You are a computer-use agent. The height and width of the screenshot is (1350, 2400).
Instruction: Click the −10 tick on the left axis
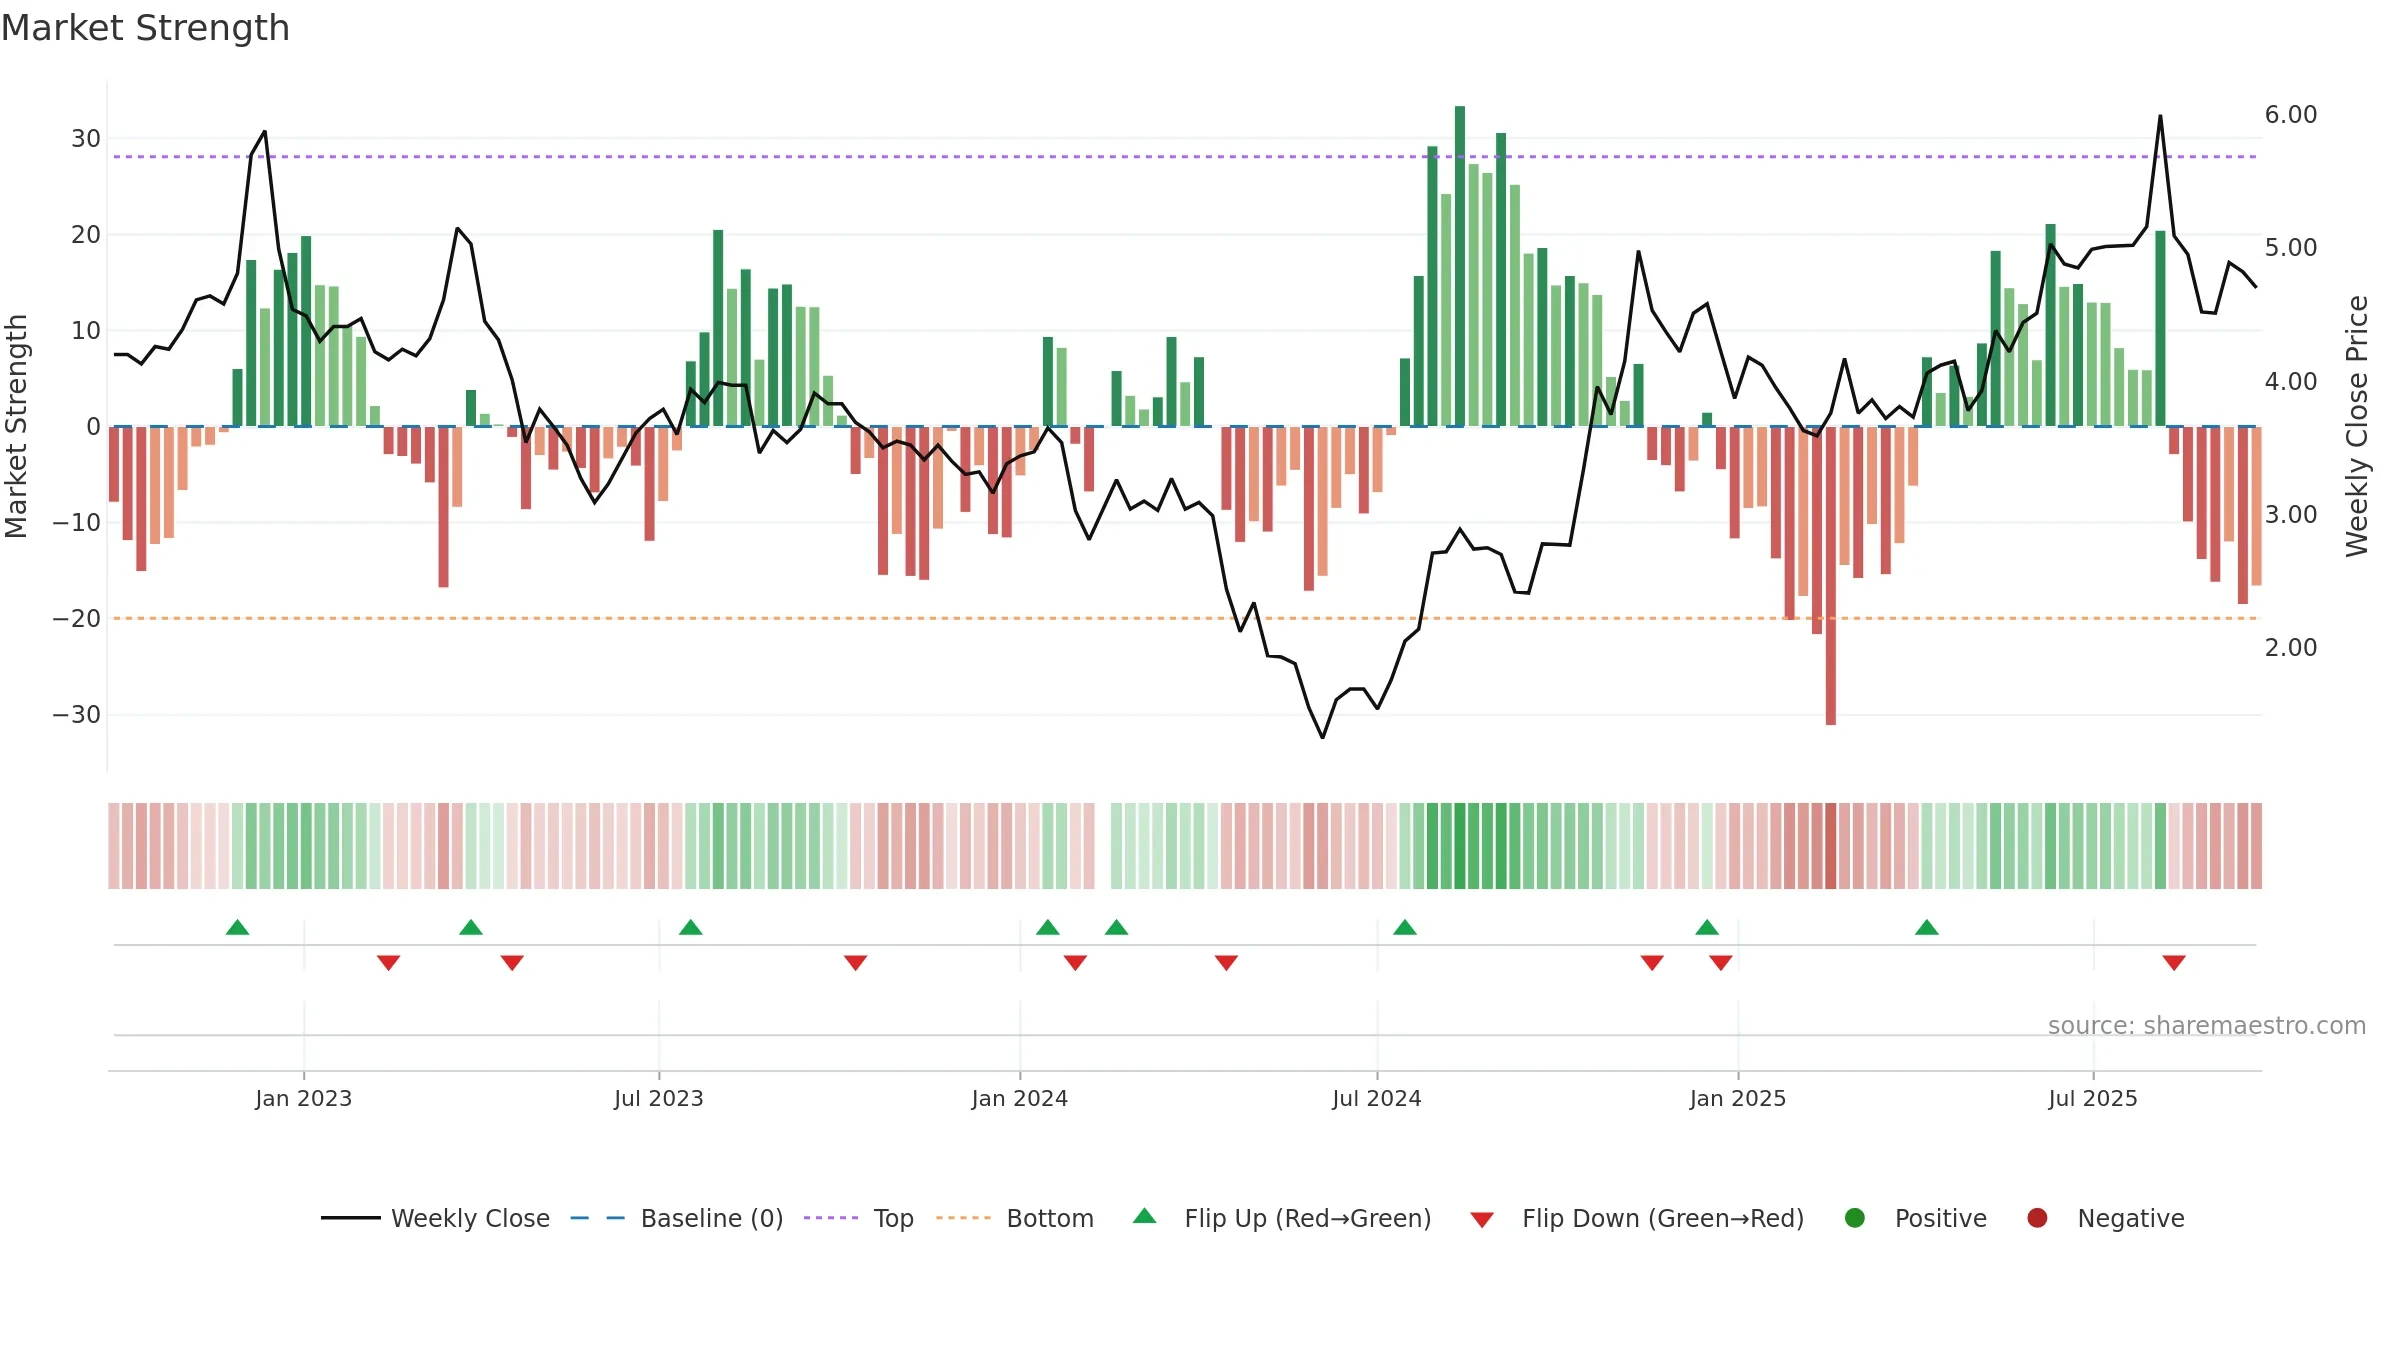[x=77, y=522]
